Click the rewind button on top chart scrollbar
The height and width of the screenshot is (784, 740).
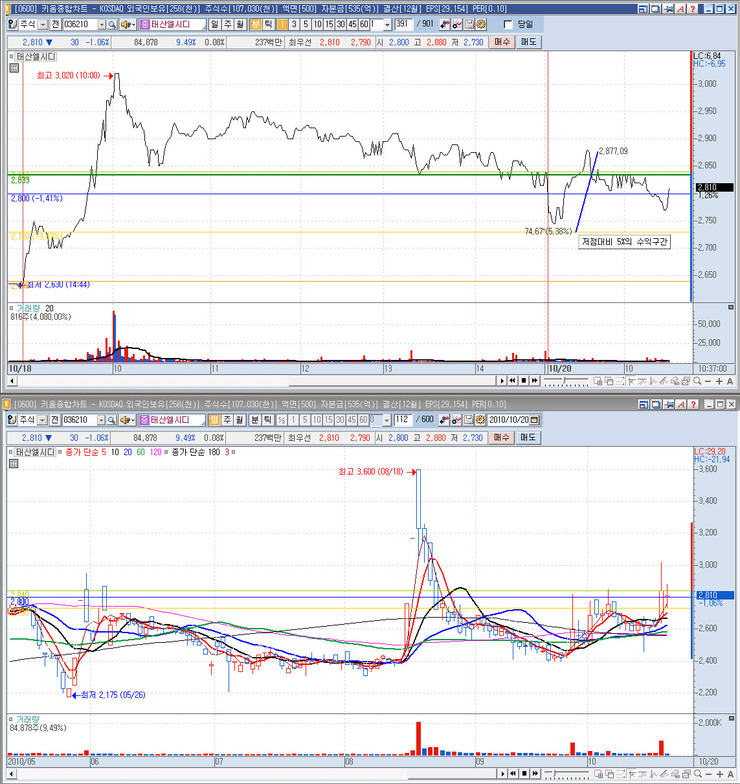pos(512,381)
